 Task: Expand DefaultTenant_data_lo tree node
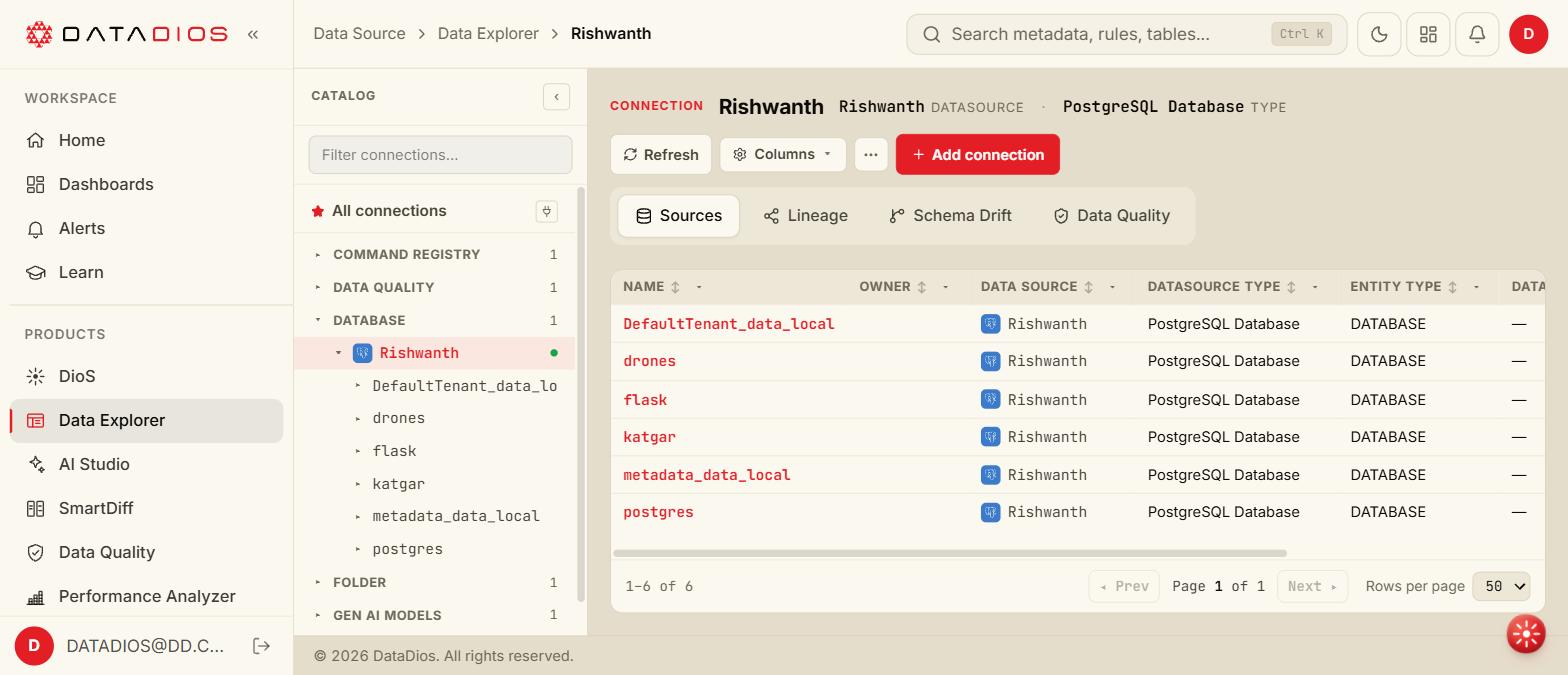(x=358, y=386)
